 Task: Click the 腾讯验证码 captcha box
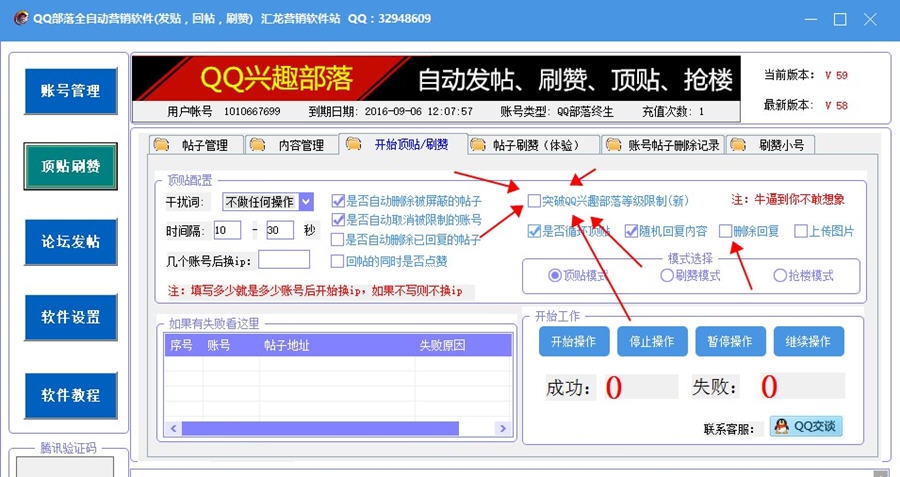[64, 467]
